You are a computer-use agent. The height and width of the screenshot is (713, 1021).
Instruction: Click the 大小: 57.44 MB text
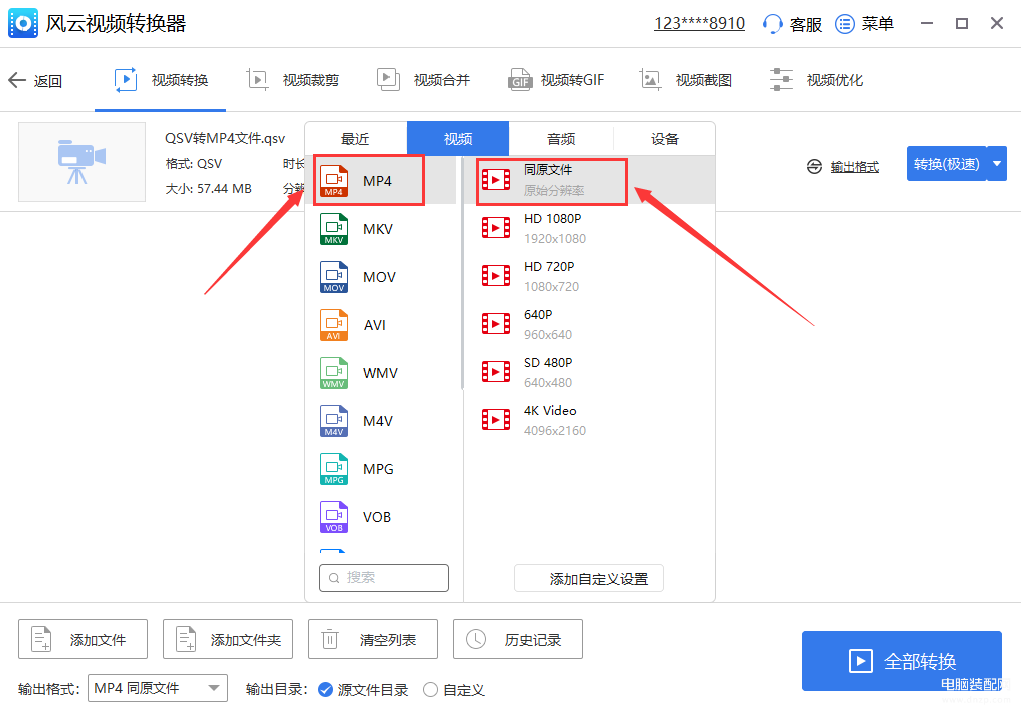208,189
